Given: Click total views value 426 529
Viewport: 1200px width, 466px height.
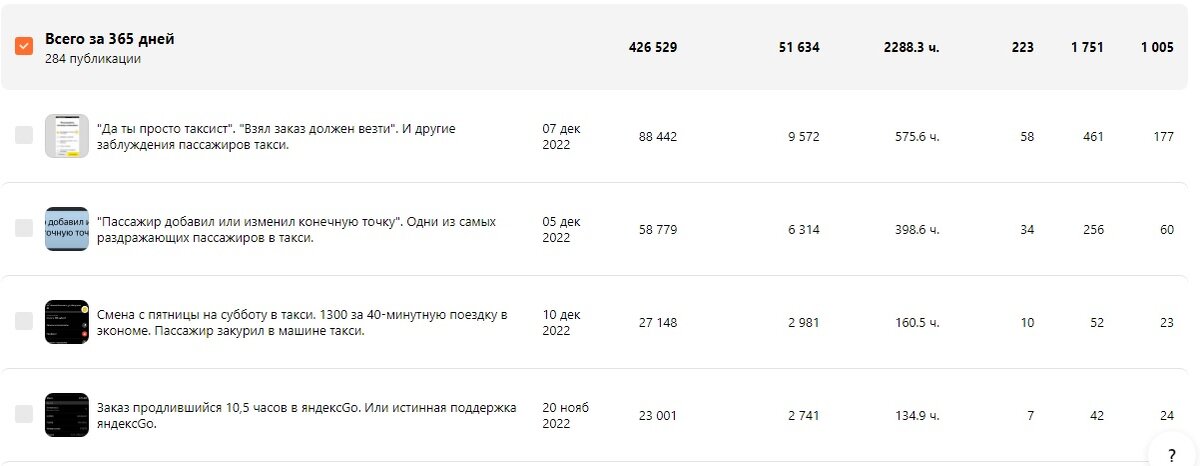Looking at the screenshot, I should point(652,47).
